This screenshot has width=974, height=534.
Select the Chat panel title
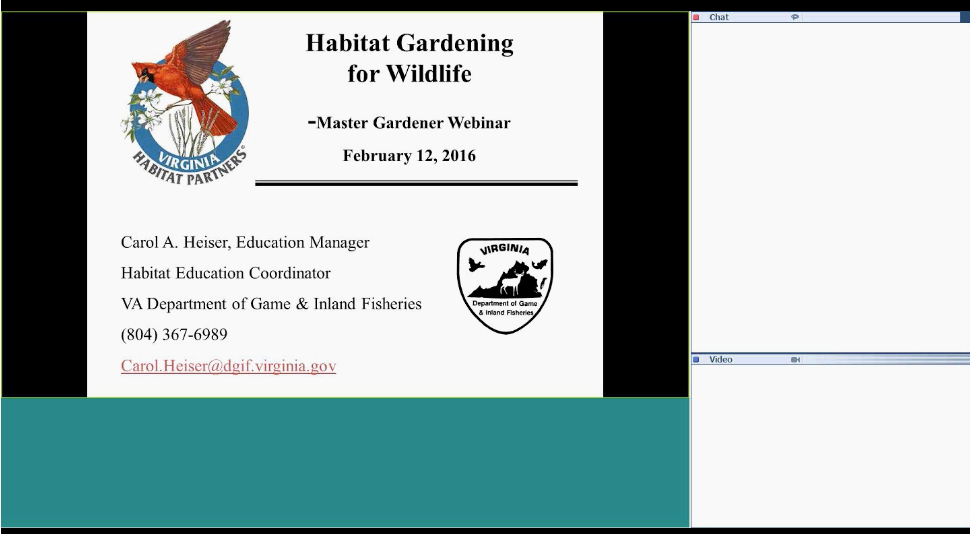pos(719,17)
